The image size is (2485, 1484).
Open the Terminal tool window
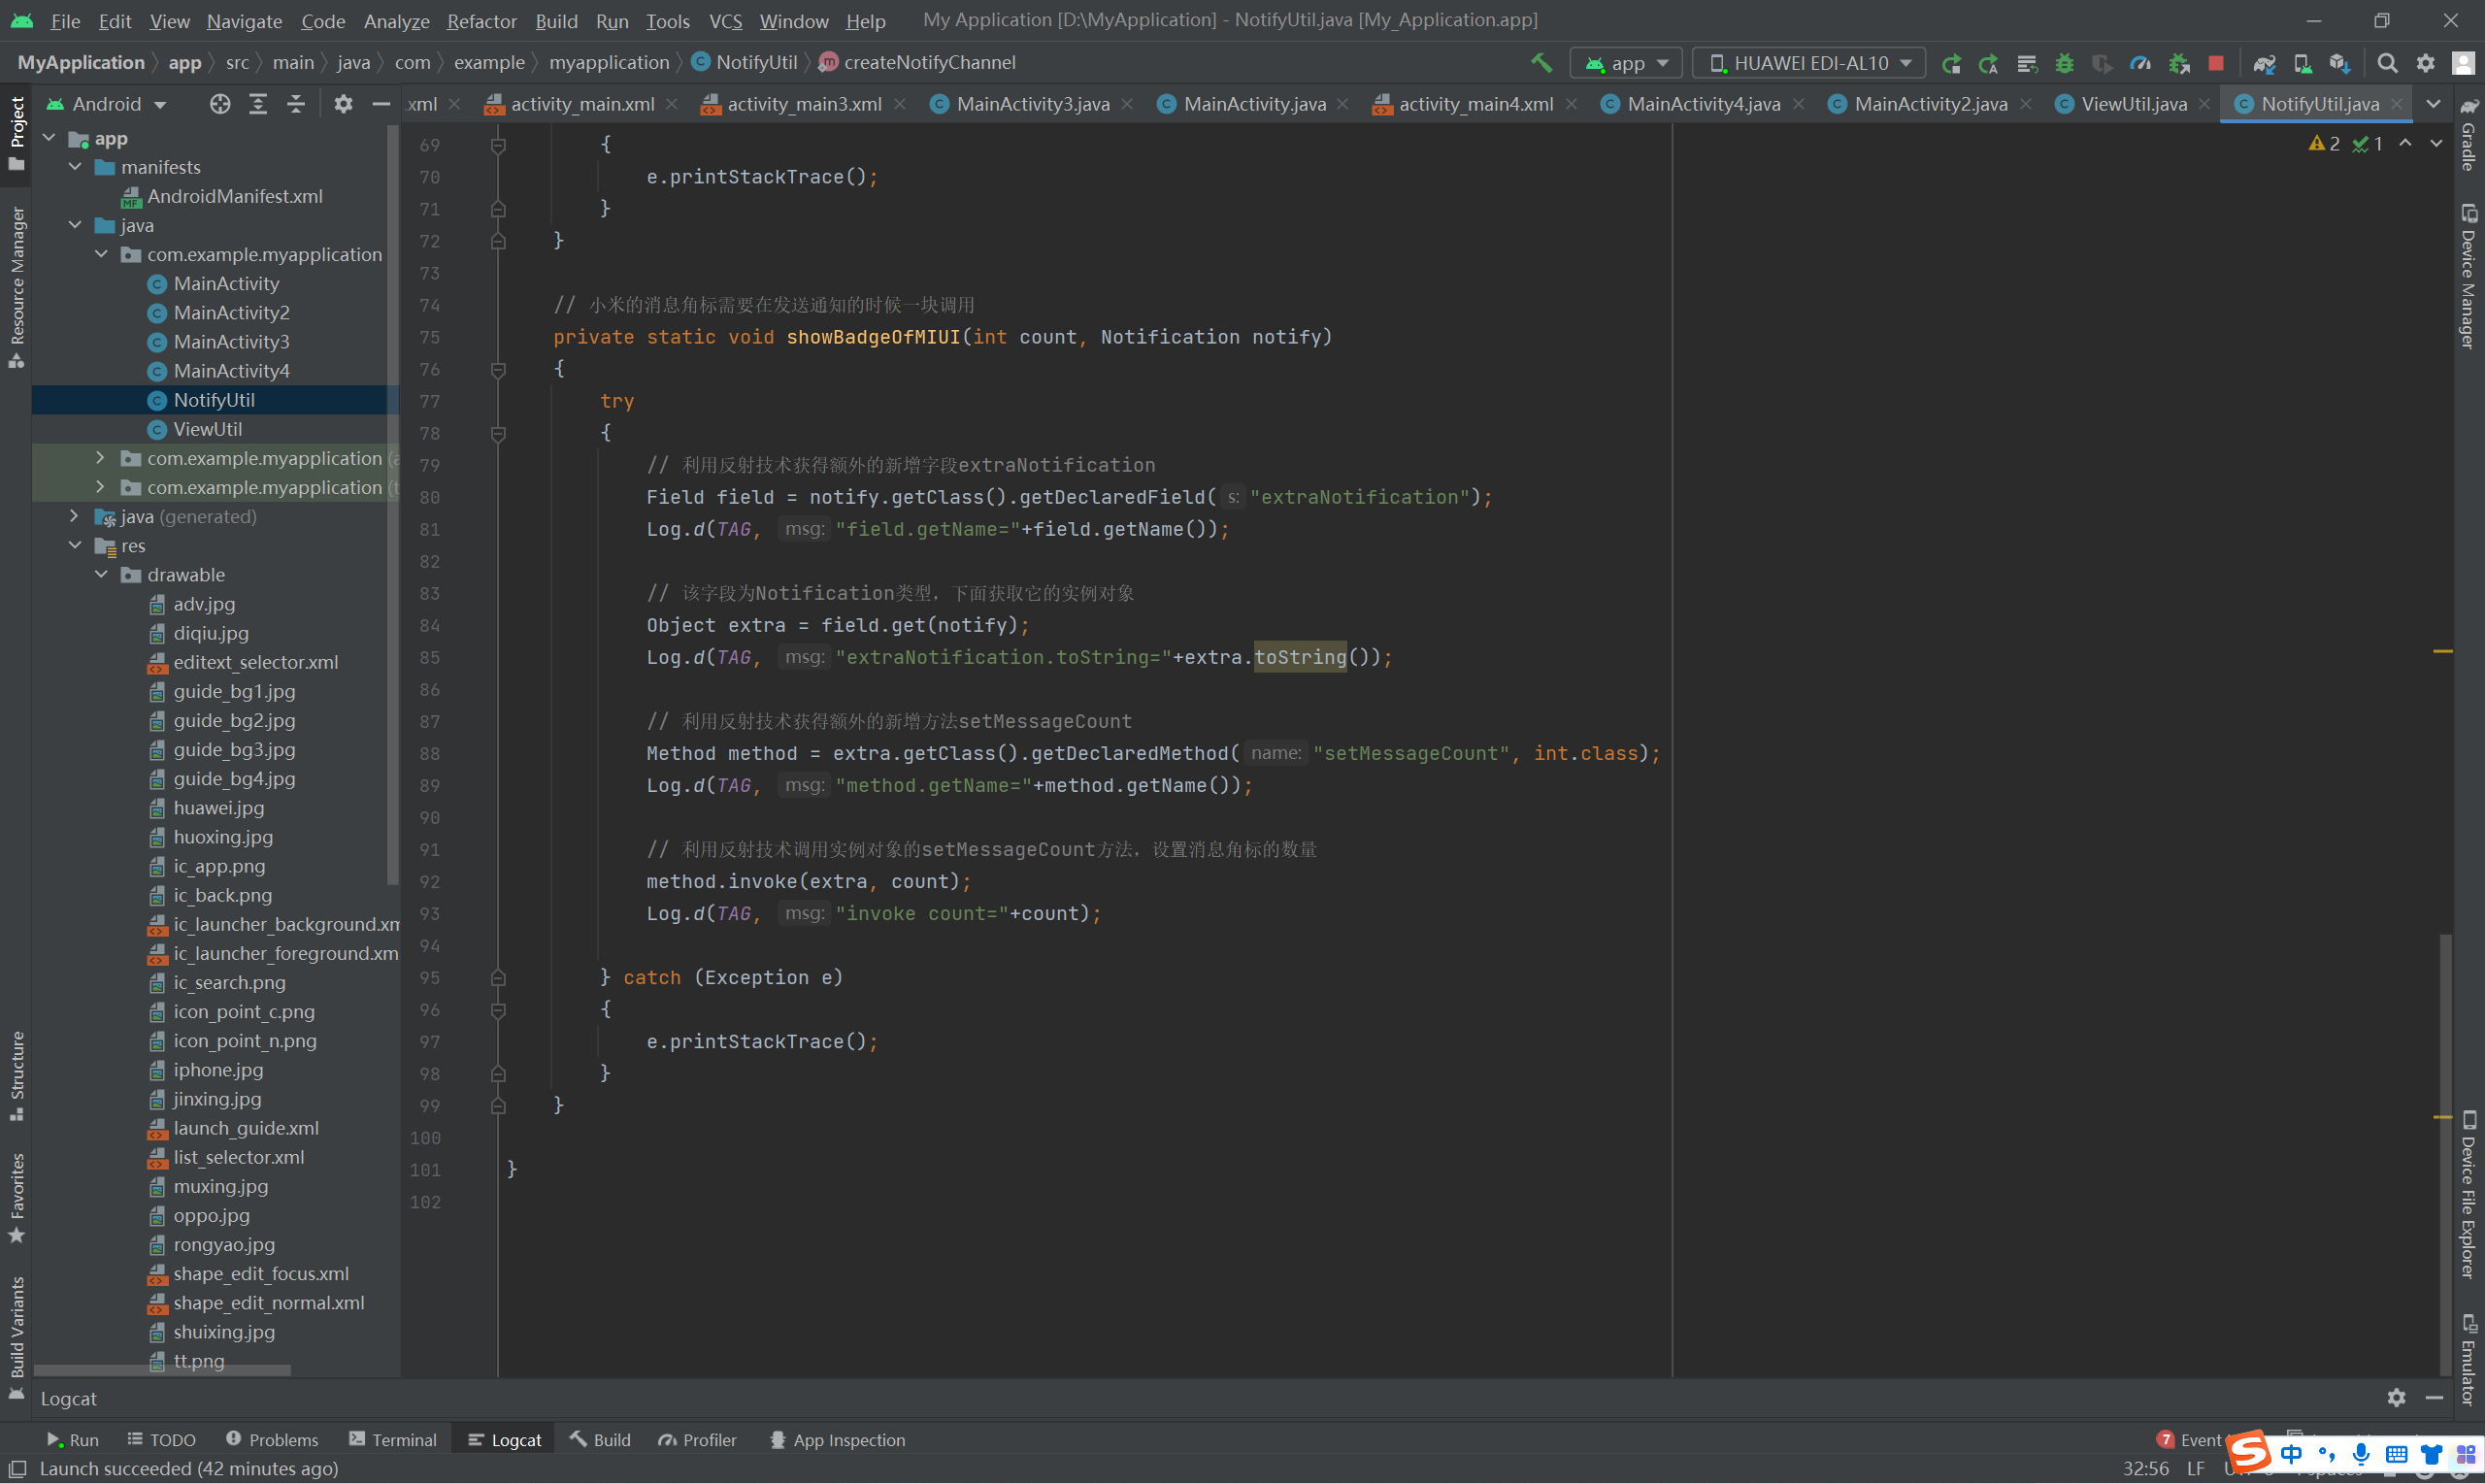[x=393, y=1440]
